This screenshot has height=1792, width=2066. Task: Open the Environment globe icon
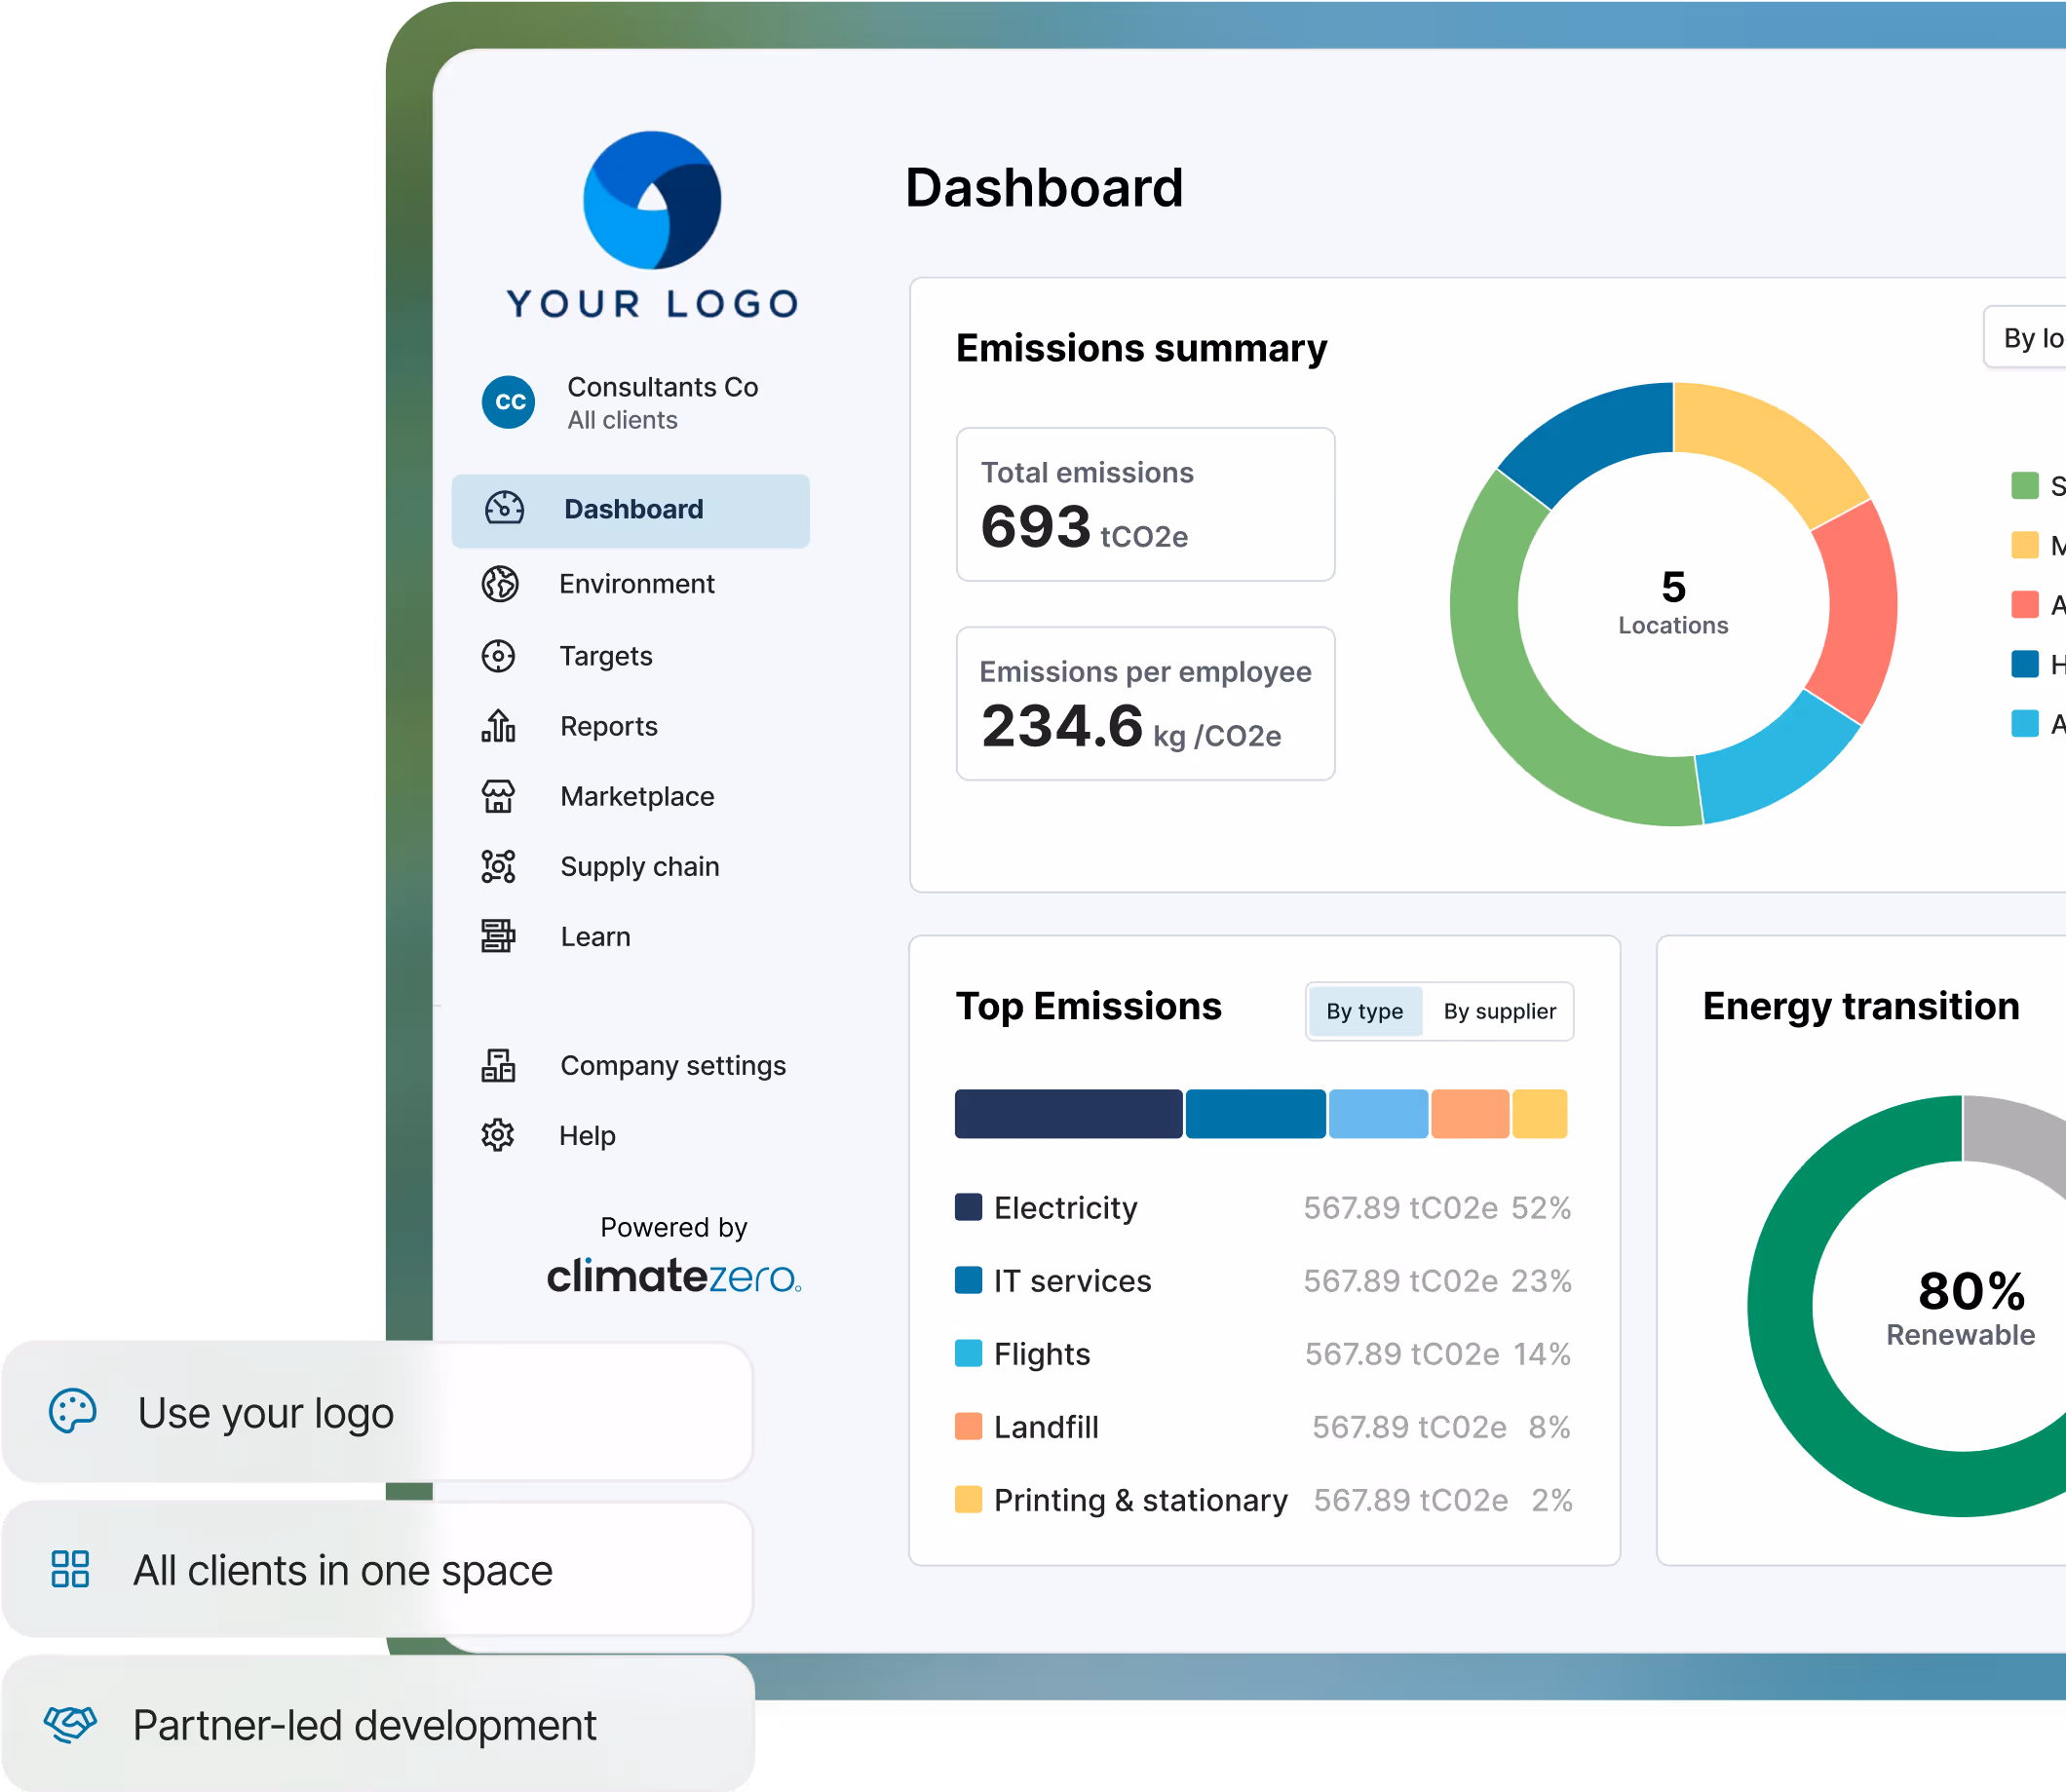(x=500, y=584)
